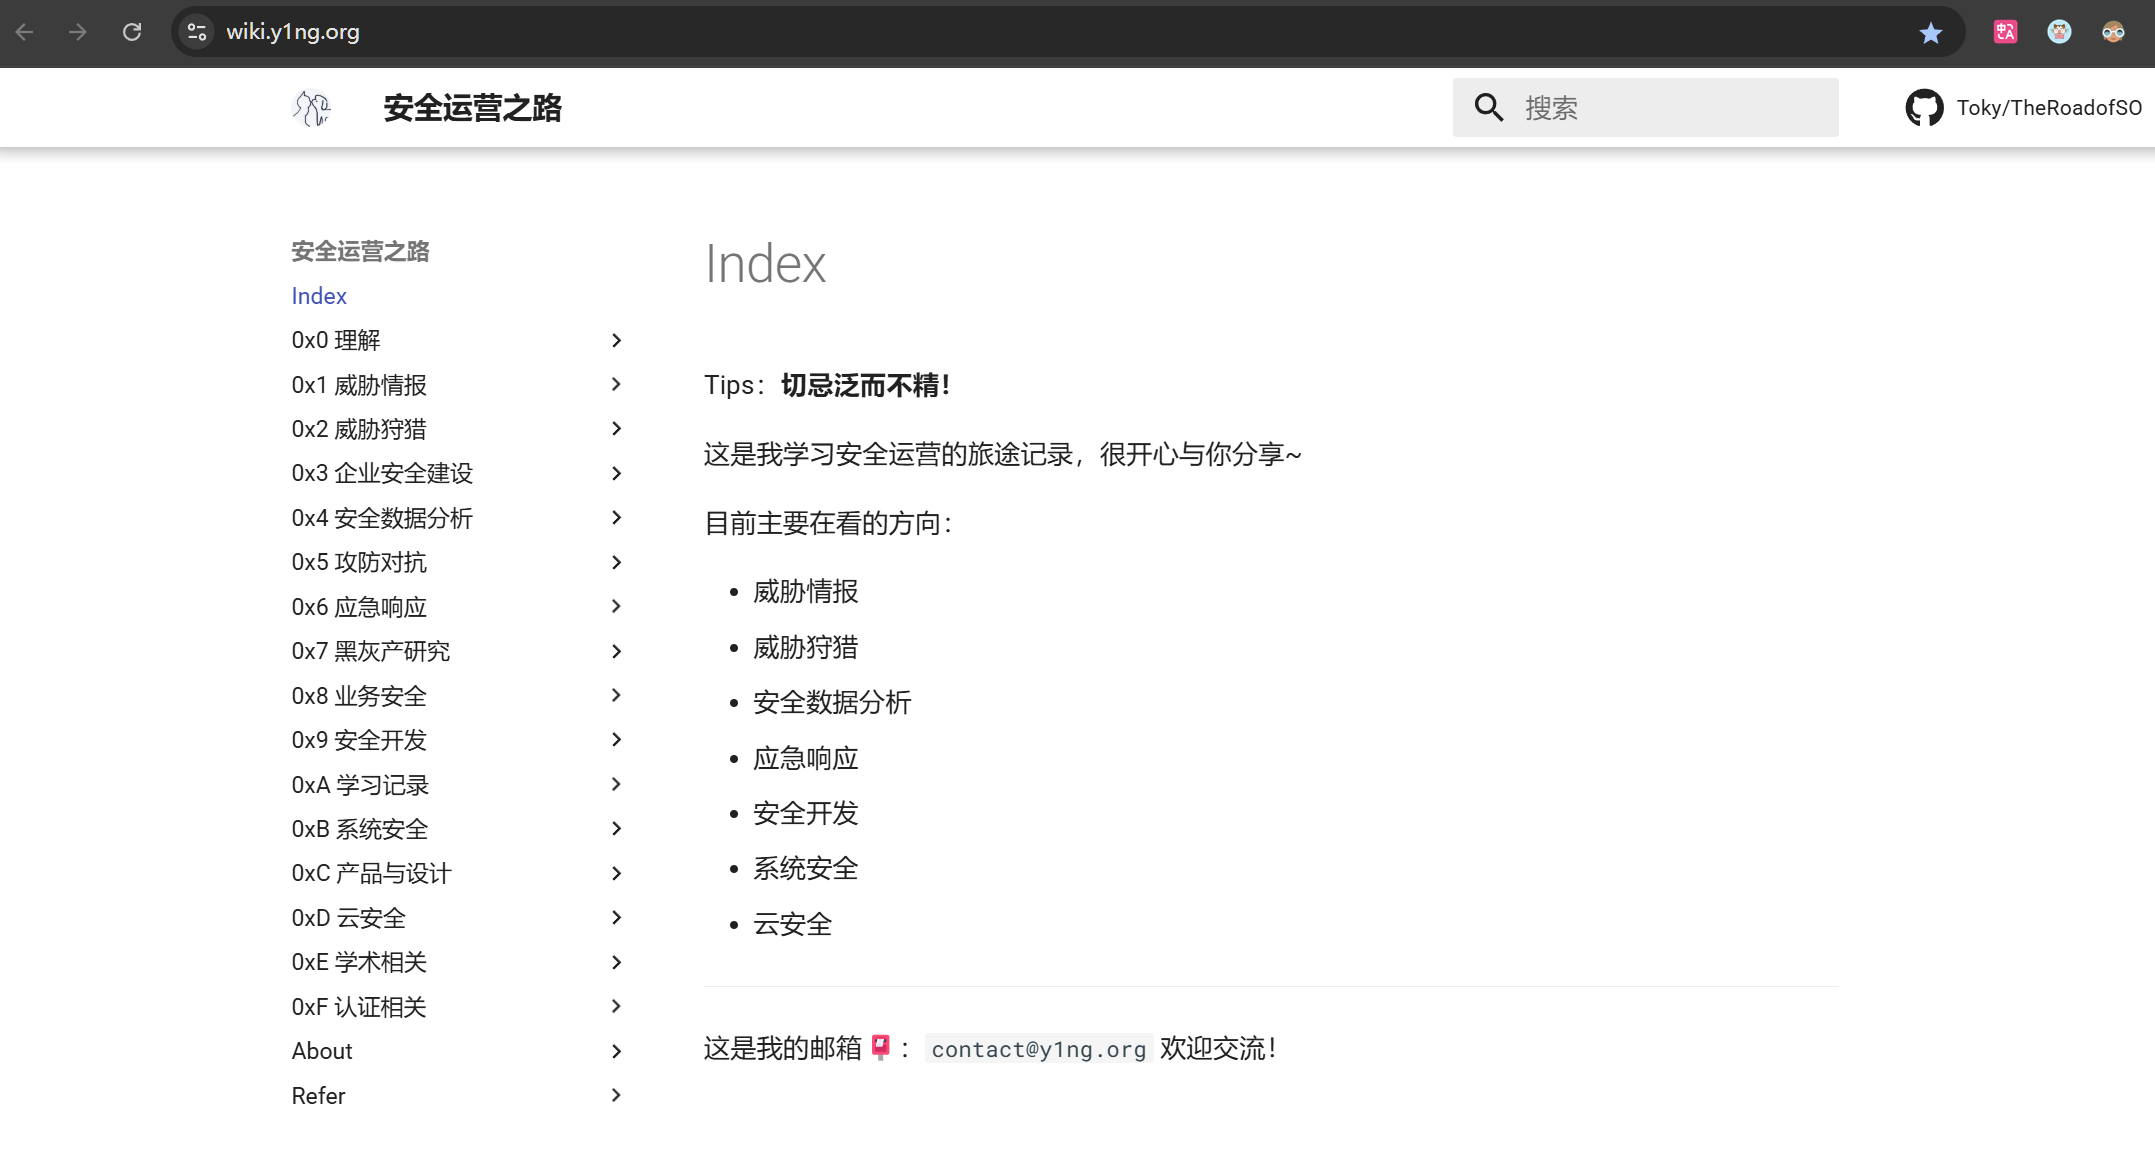Open the GitHub repository octocat icon
2155x1167 pixels.
point(1924,108)
